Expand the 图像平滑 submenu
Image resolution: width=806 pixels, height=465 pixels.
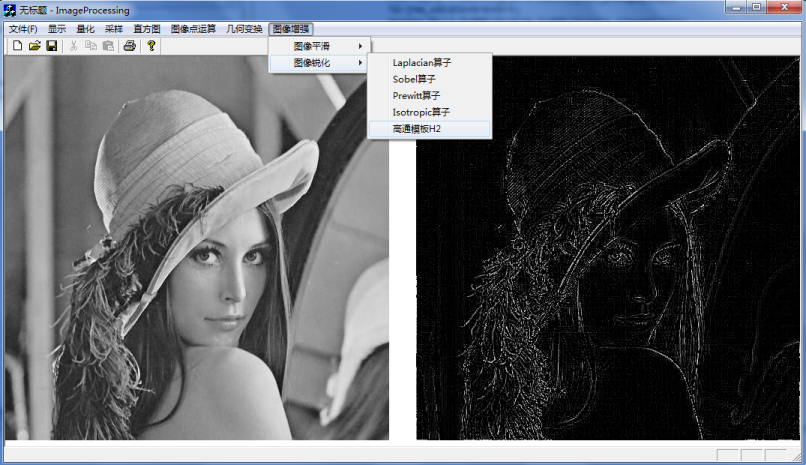318,46
